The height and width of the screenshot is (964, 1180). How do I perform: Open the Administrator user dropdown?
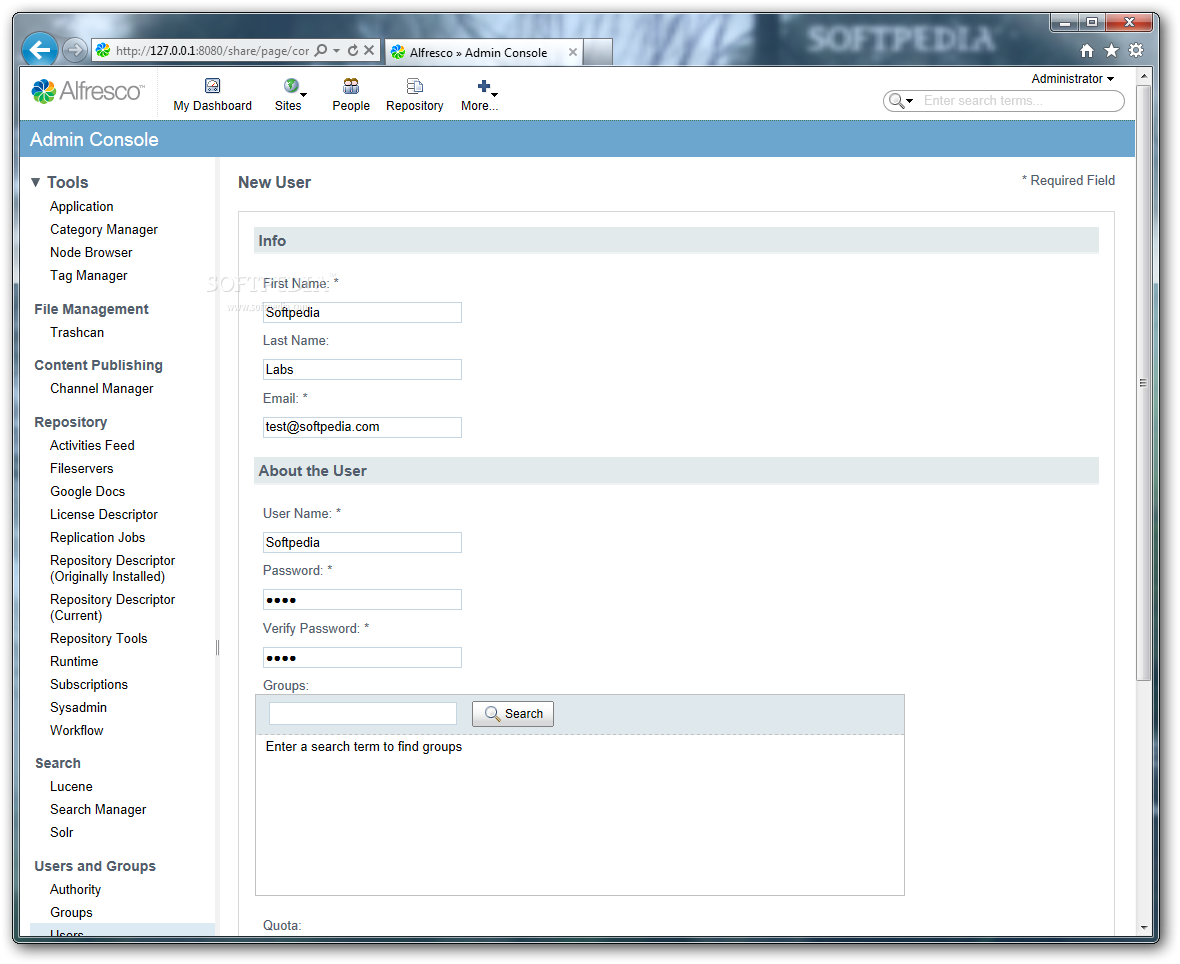(x=1072, y=78)
